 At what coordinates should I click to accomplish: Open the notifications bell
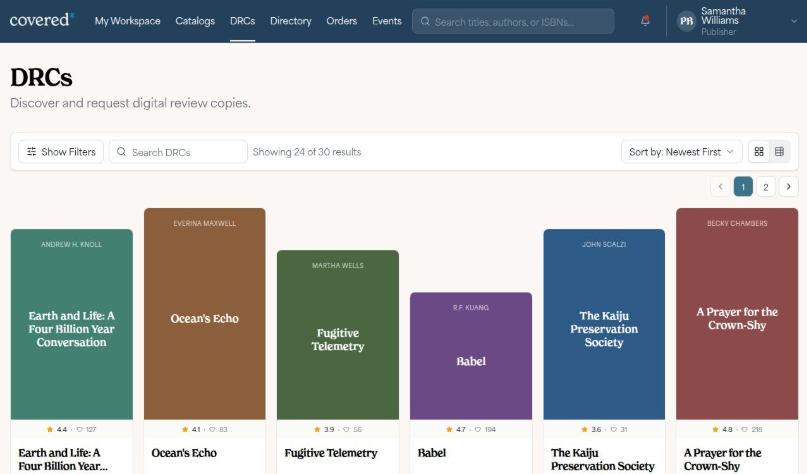point(645,21)
